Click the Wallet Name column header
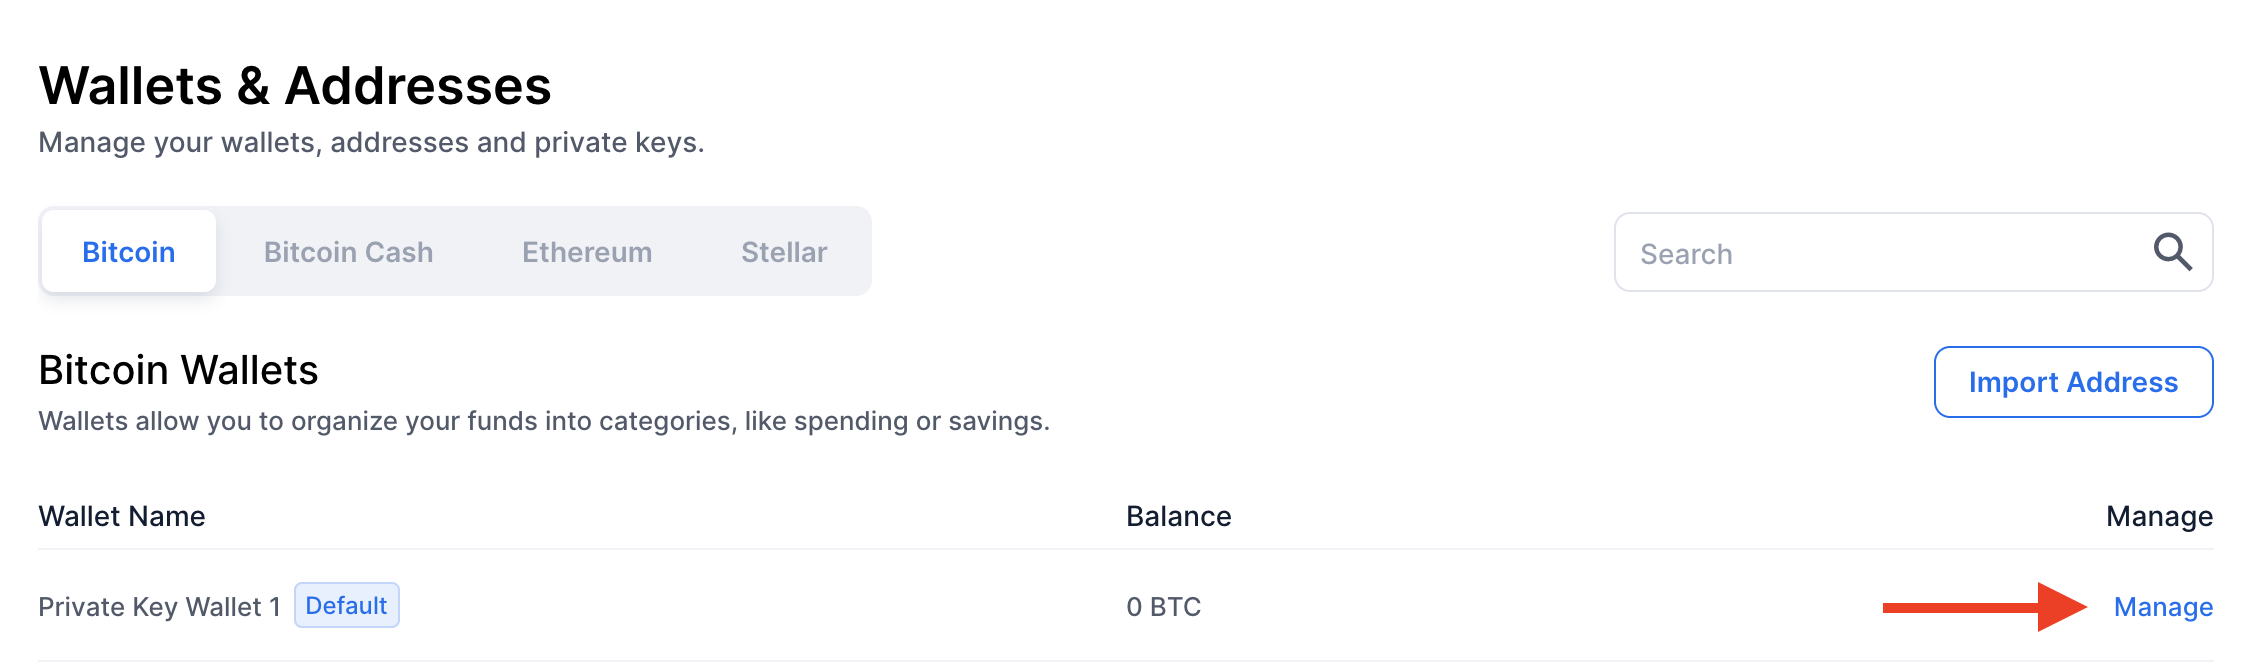Viewport: 2242px width, 664px height. click(120, 516)
